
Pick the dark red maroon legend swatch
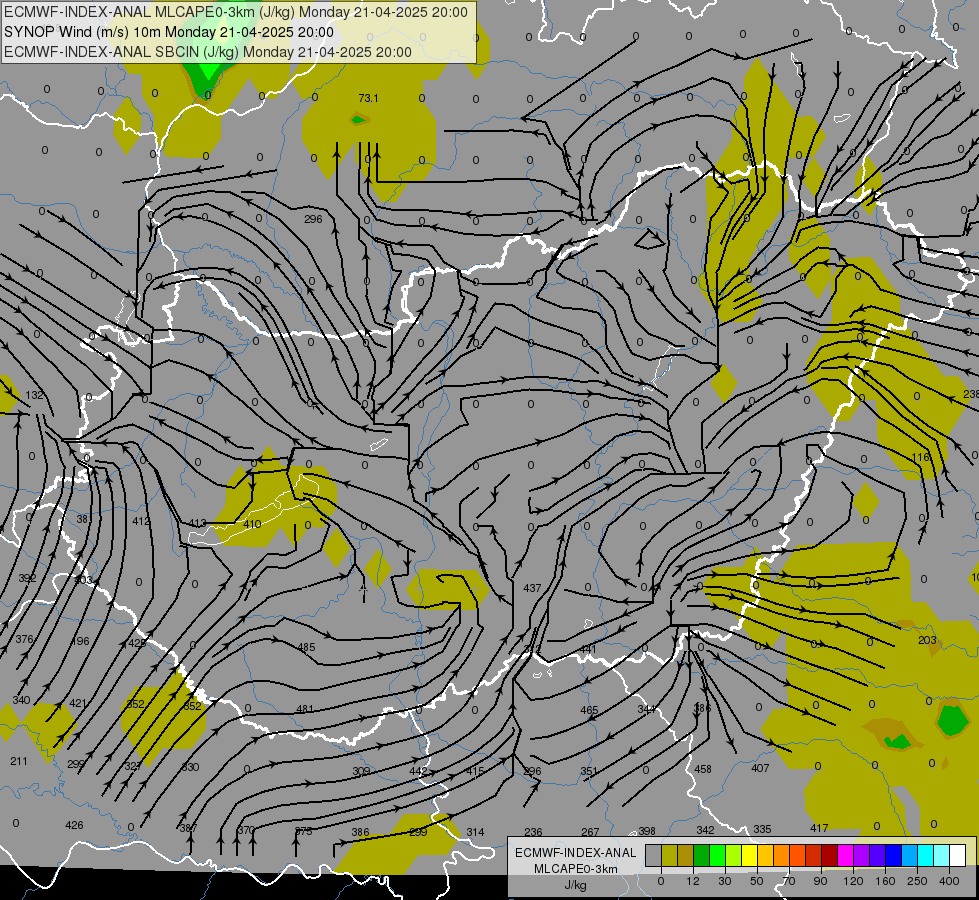coord(830,855)
